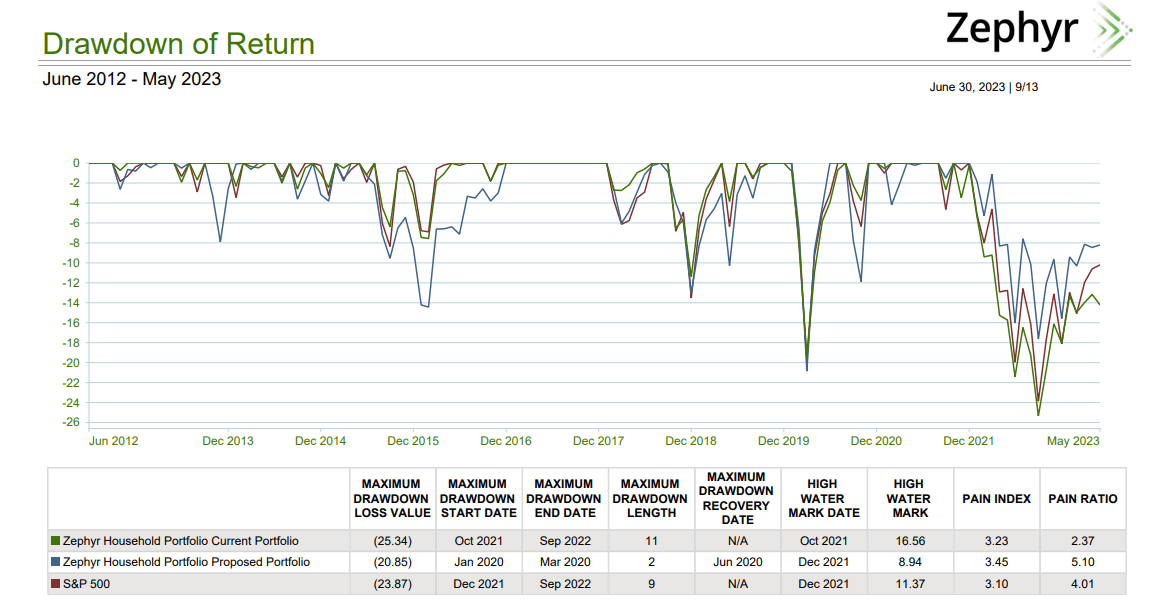
Task: Click the 5.10 pain ratio cell
Action: tap(1082, 562)
